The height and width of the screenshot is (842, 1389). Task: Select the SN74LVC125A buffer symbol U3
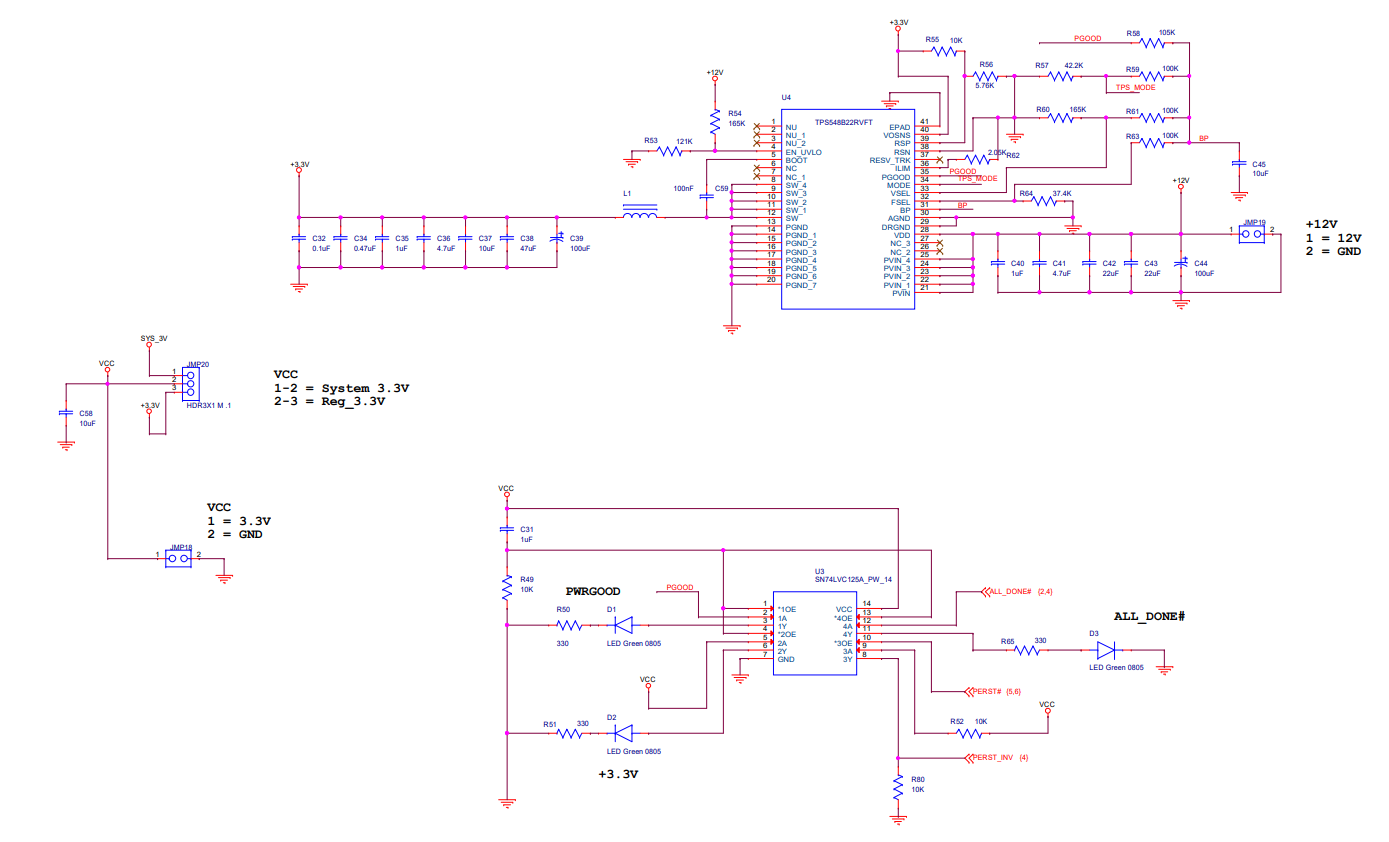(x=815, y=635)
